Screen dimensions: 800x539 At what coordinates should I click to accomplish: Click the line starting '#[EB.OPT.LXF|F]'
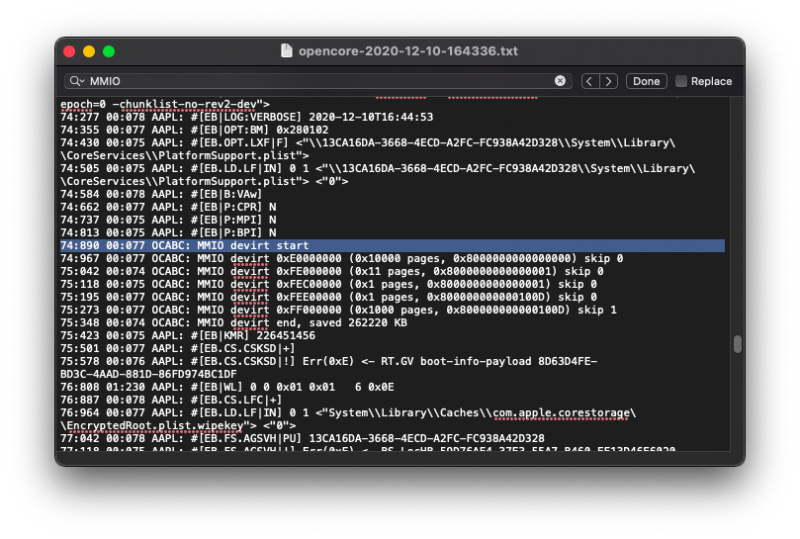pos(367,142)
